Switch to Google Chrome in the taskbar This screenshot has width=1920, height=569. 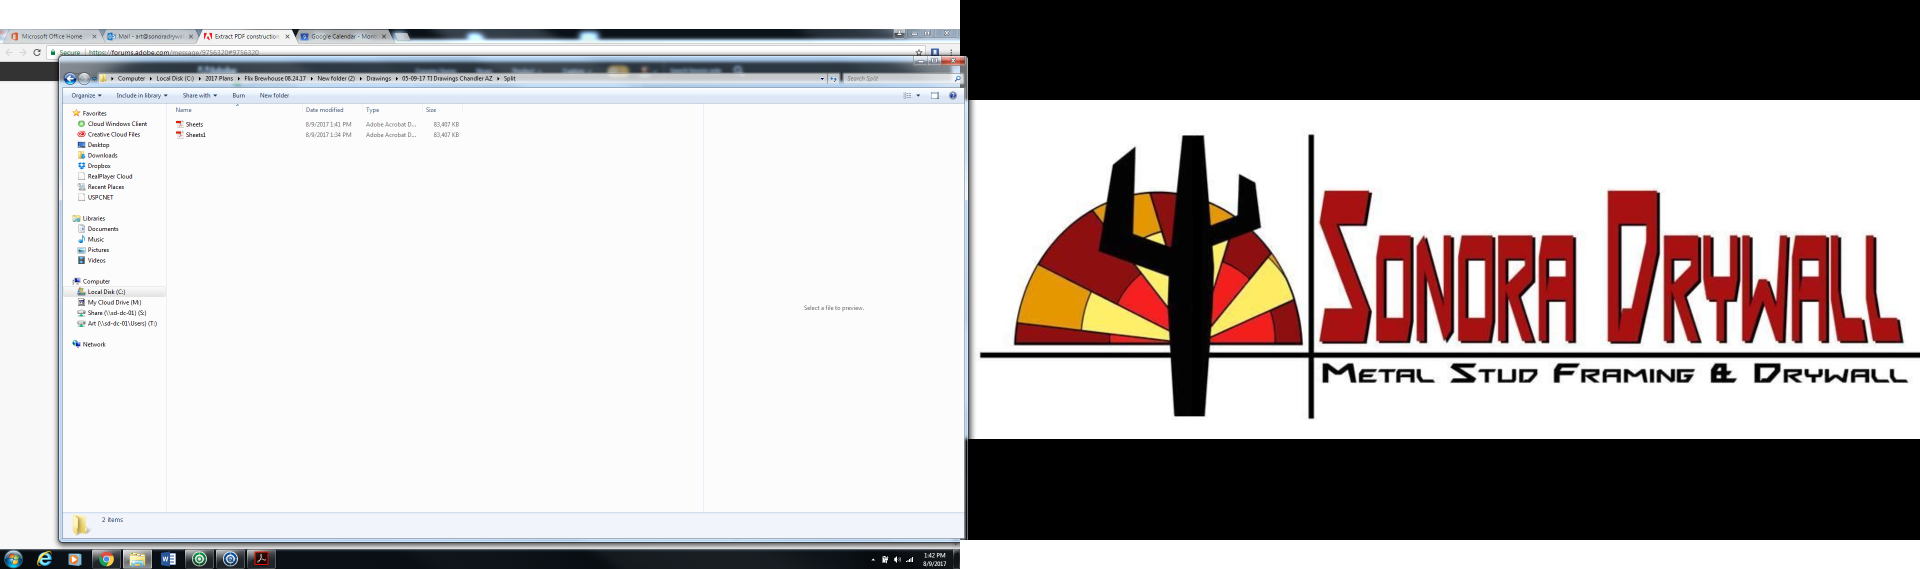click(x=106, y=559)
